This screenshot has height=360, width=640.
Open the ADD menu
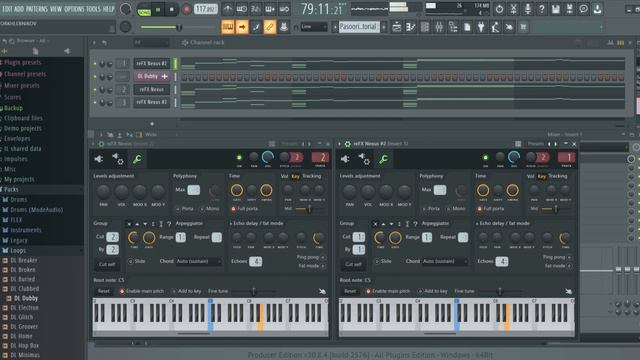19,9
